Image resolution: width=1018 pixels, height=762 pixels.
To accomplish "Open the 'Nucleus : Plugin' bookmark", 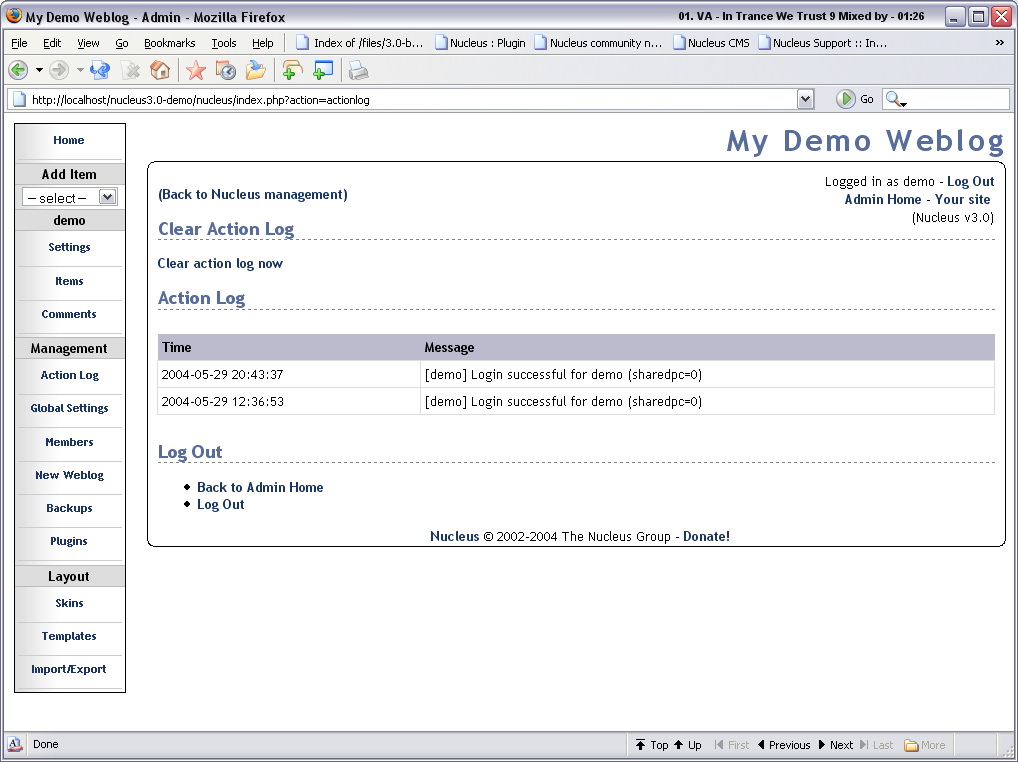I will 480,43.
